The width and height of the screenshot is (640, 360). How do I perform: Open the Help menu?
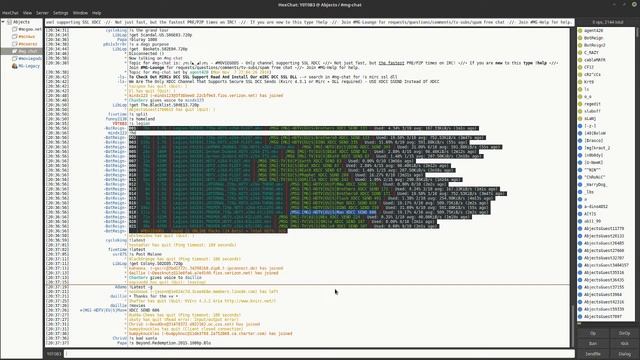click(96, 13)
